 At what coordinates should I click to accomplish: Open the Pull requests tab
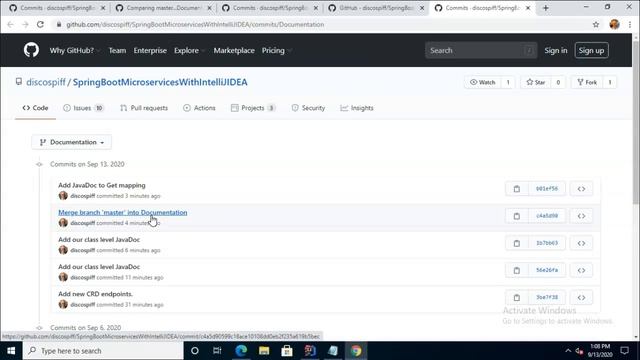[144, 108]
